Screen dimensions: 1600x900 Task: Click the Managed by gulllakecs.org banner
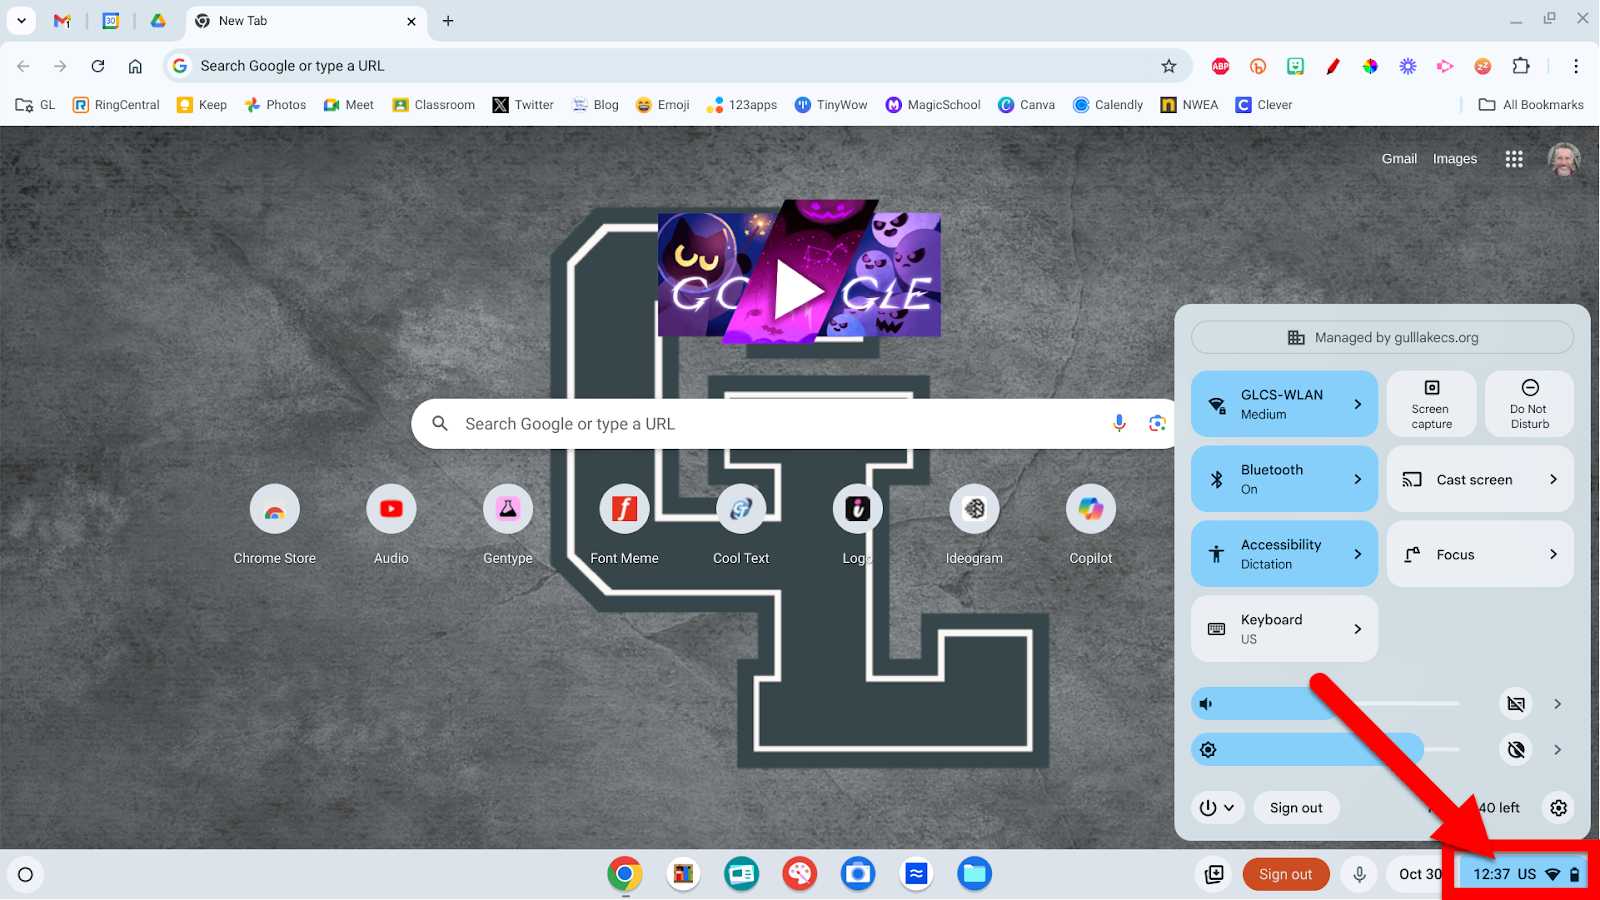1382,337
